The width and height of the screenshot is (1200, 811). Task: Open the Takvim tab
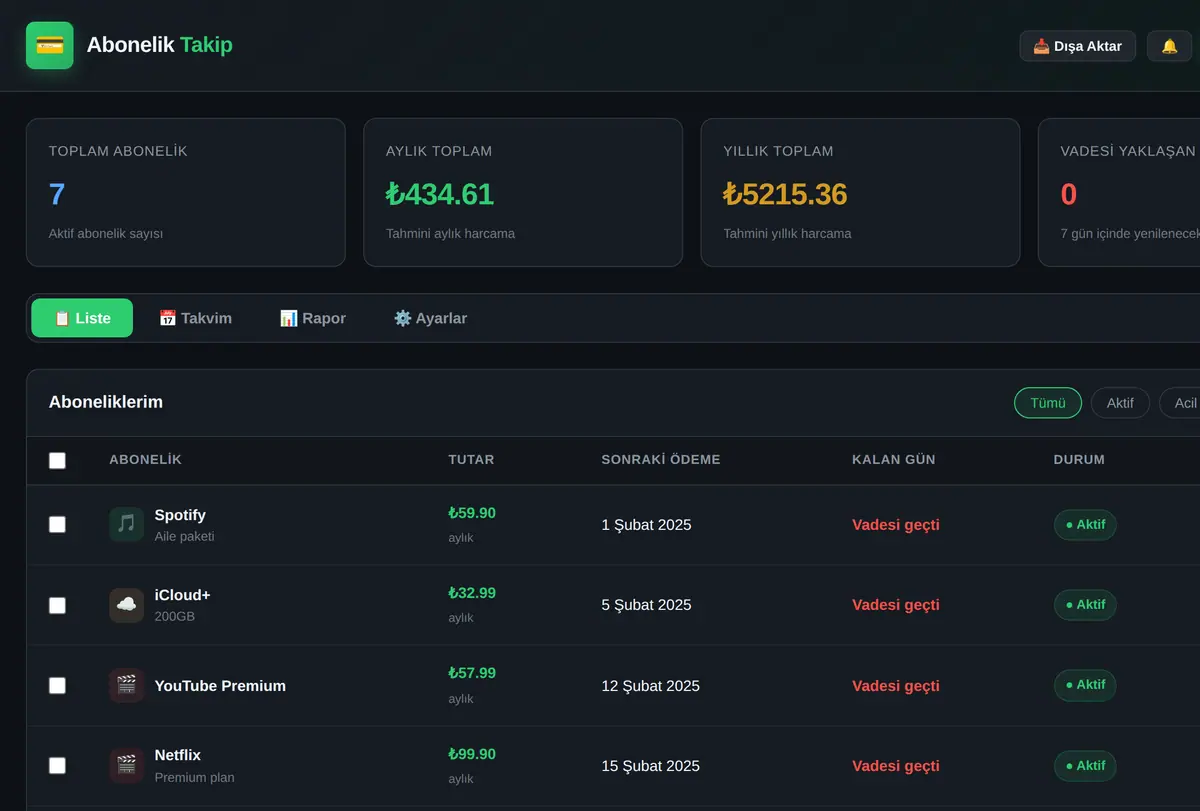click(x=195, y=318)
